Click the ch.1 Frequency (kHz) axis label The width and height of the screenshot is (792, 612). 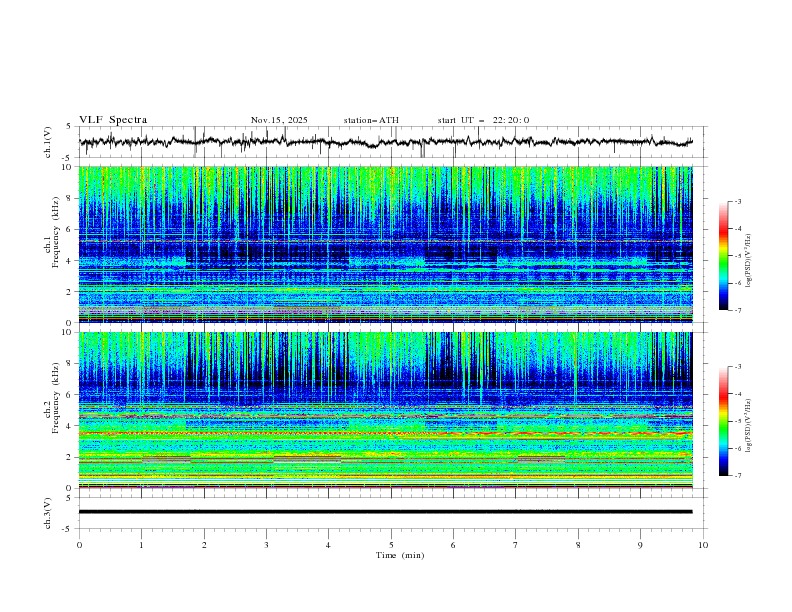[52, 231]
